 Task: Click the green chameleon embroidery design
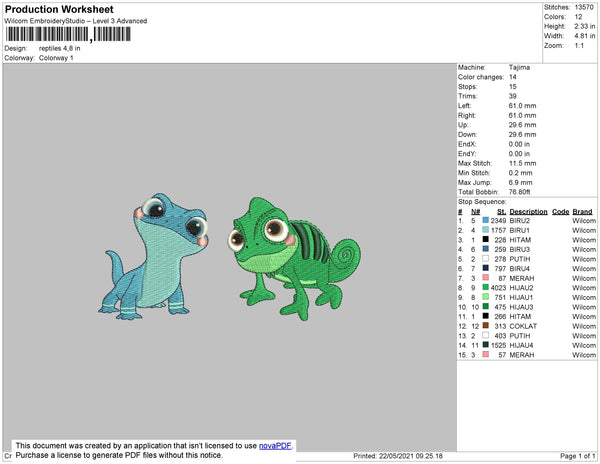point(294,259)
